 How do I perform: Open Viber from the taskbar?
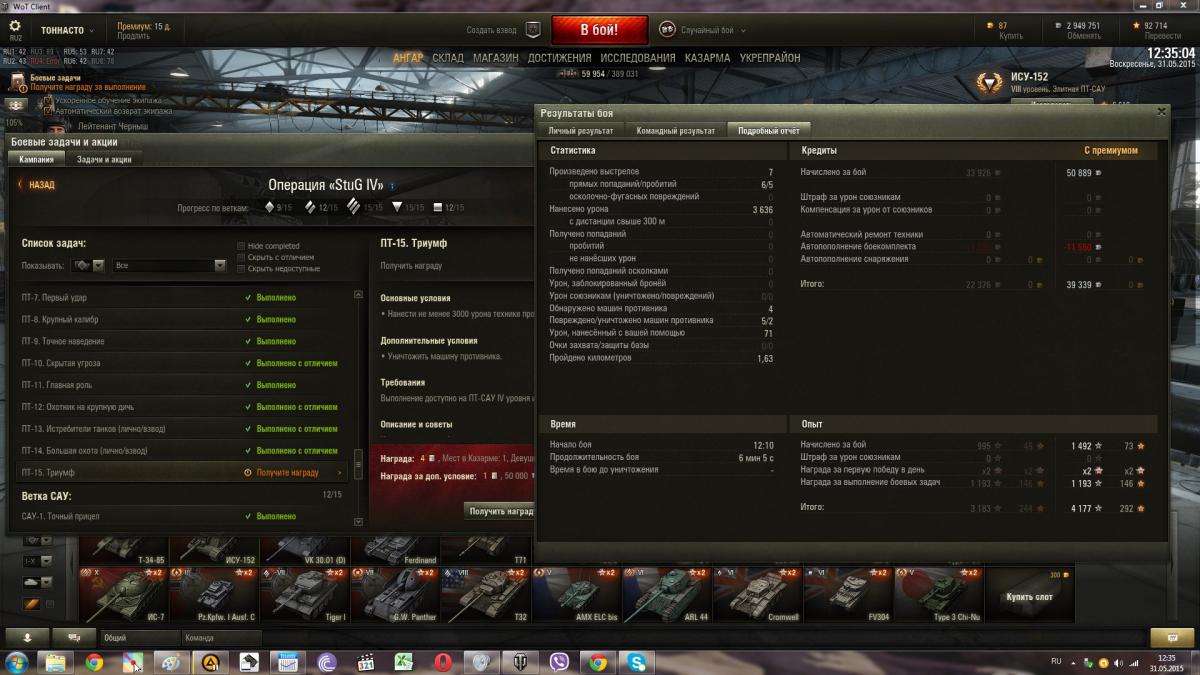(559, 662)
